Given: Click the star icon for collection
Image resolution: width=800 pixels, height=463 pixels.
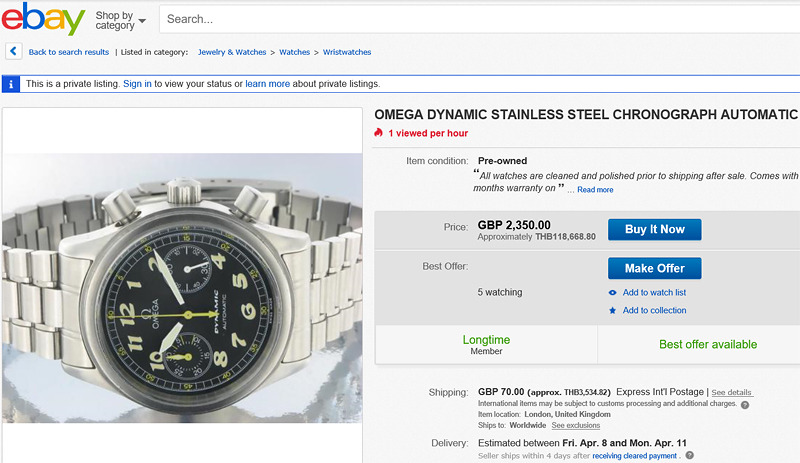Looking at the screenshot, I should coord(613,311).
